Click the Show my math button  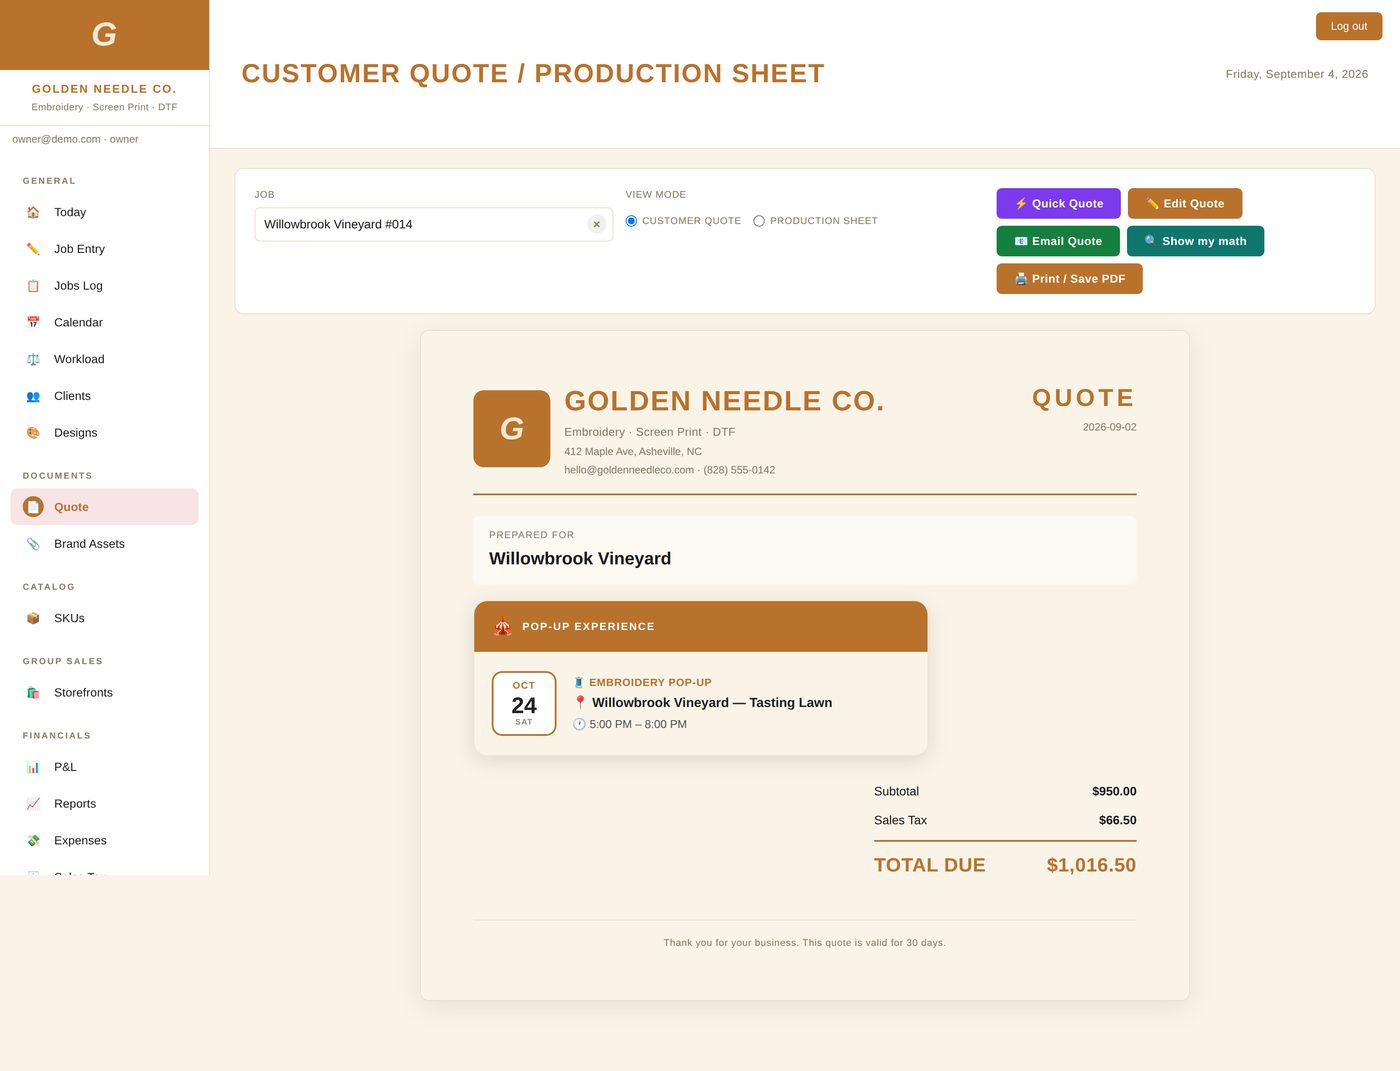tap(1195, 241)
